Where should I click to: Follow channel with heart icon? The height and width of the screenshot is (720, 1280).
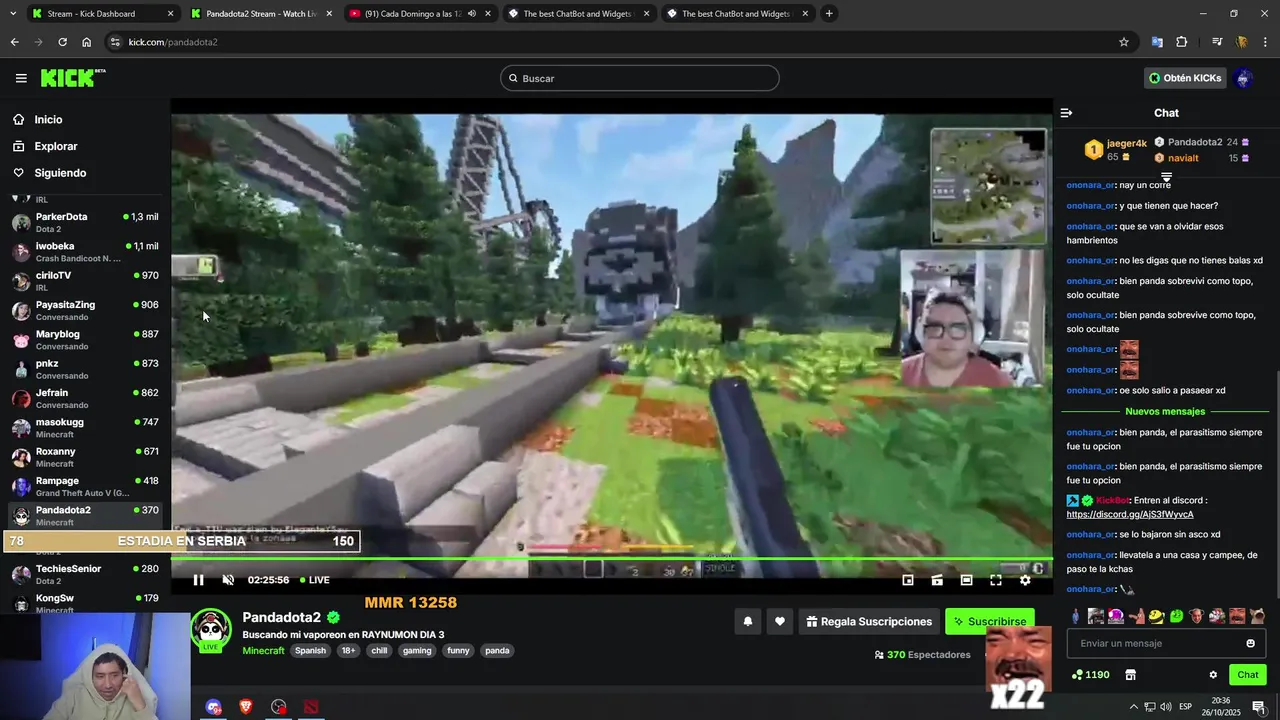point(780,621)
